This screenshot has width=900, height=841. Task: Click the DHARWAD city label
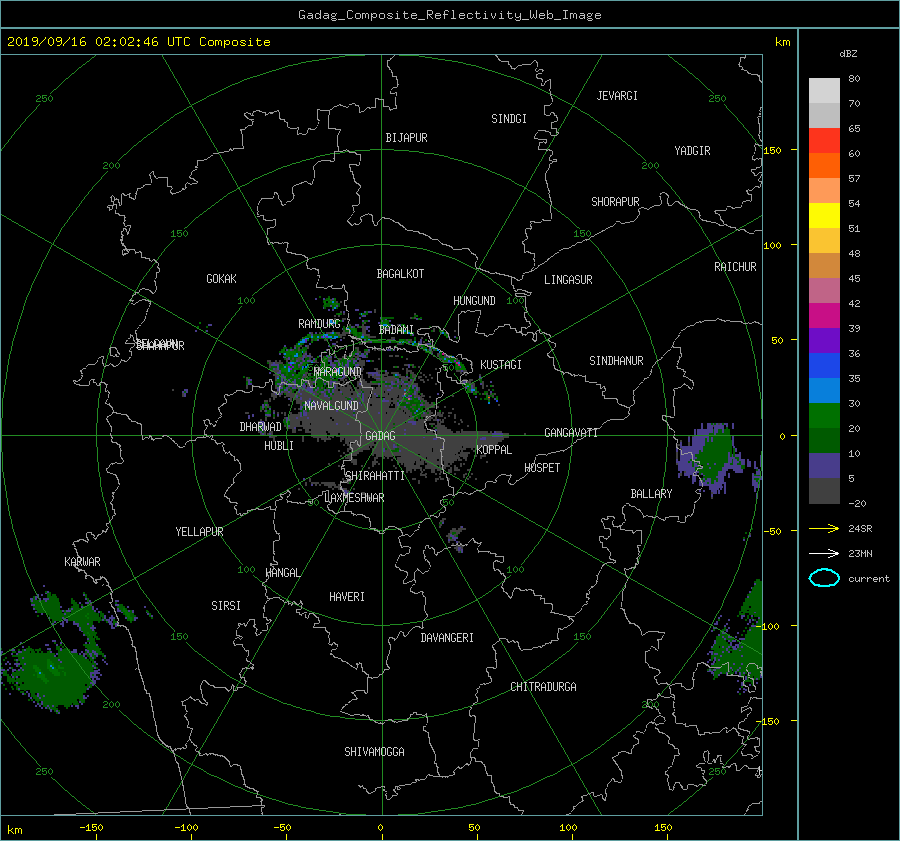click(x=261, y=427)
